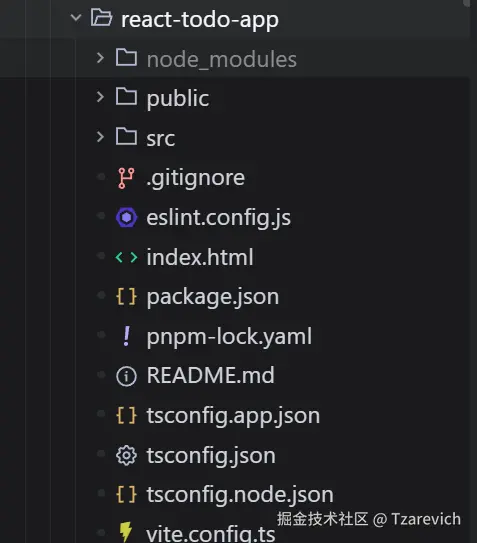Click the exclamation icon beside pnpm-lock.yaml
The height and width of the screenshot is (543, 477).
[127, 336]
